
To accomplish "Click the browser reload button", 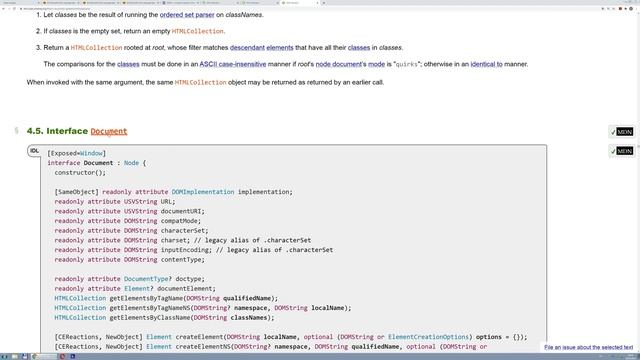I will (x=15, y=9).
